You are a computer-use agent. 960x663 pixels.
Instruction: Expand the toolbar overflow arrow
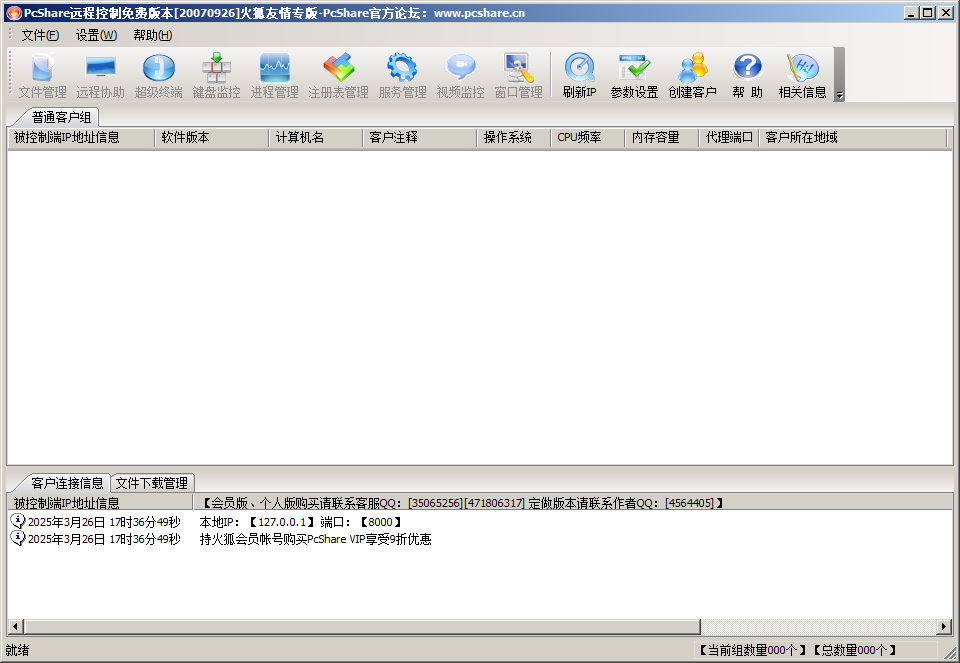pyautogui.click(x=839, y=96)
